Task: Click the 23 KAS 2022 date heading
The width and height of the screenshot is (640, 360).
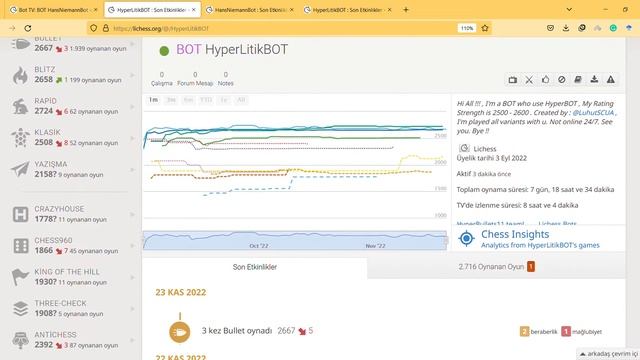Action: pos(180,292)
